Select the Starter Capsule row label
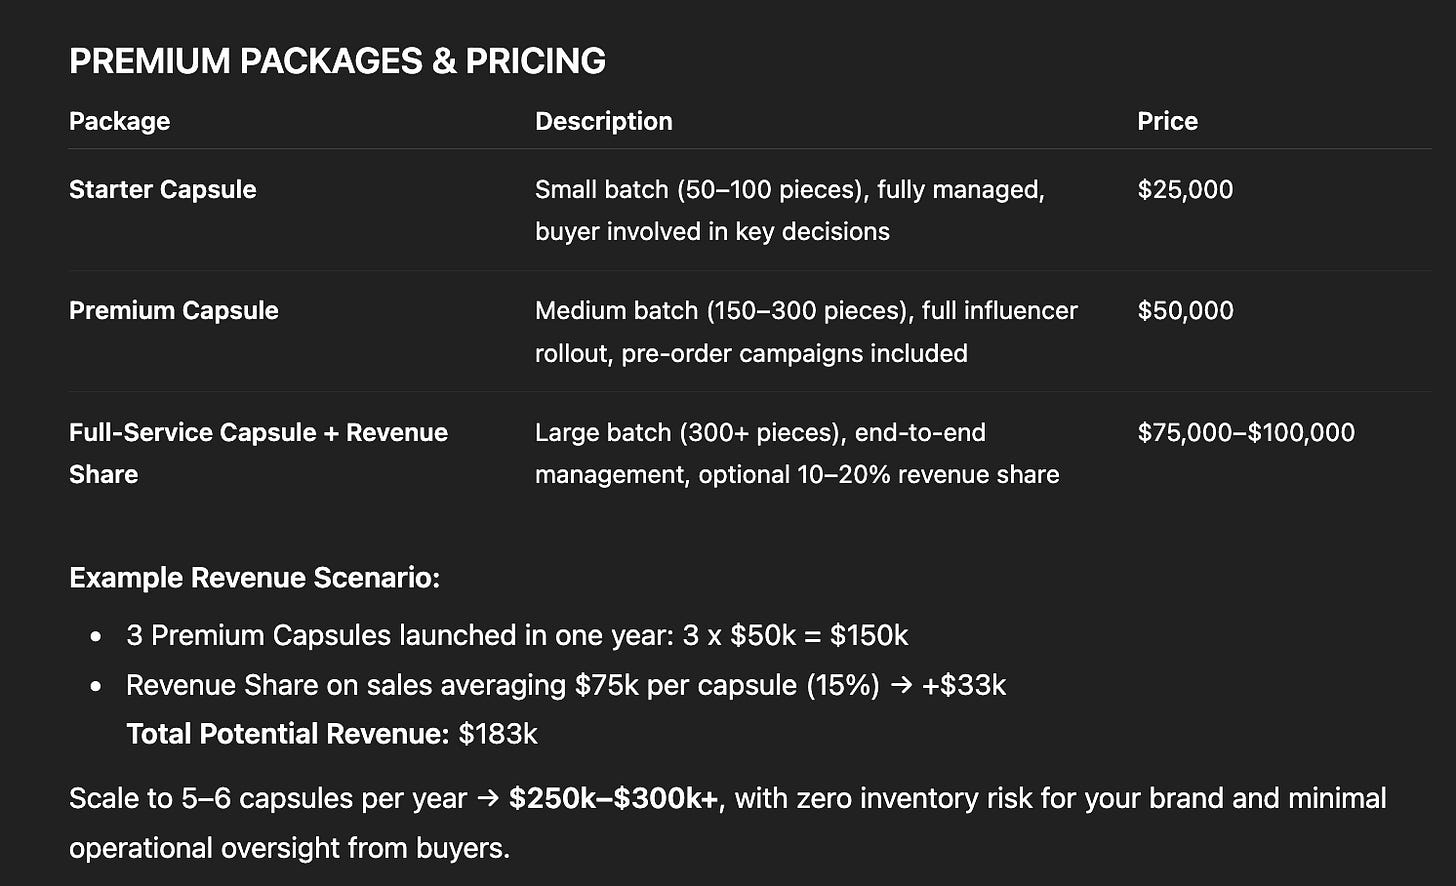The image size is (1456, 886). [x=162, y=189]
